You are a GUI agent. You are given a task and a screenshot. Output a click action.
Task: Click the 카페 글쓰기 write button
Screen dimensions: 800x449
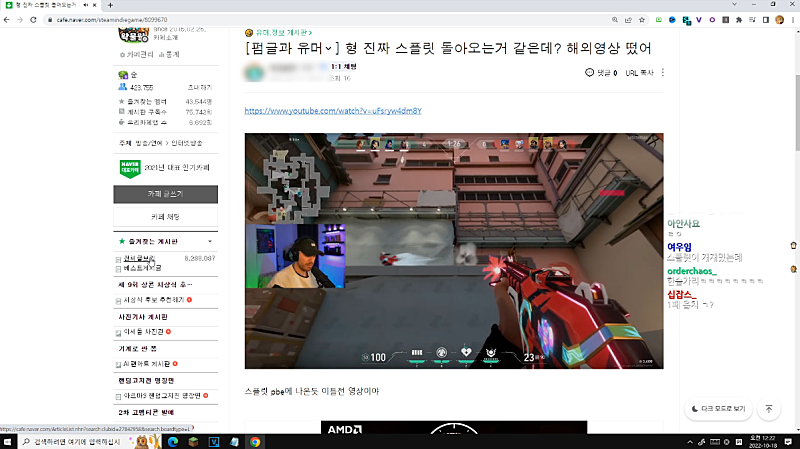[165, 194]
